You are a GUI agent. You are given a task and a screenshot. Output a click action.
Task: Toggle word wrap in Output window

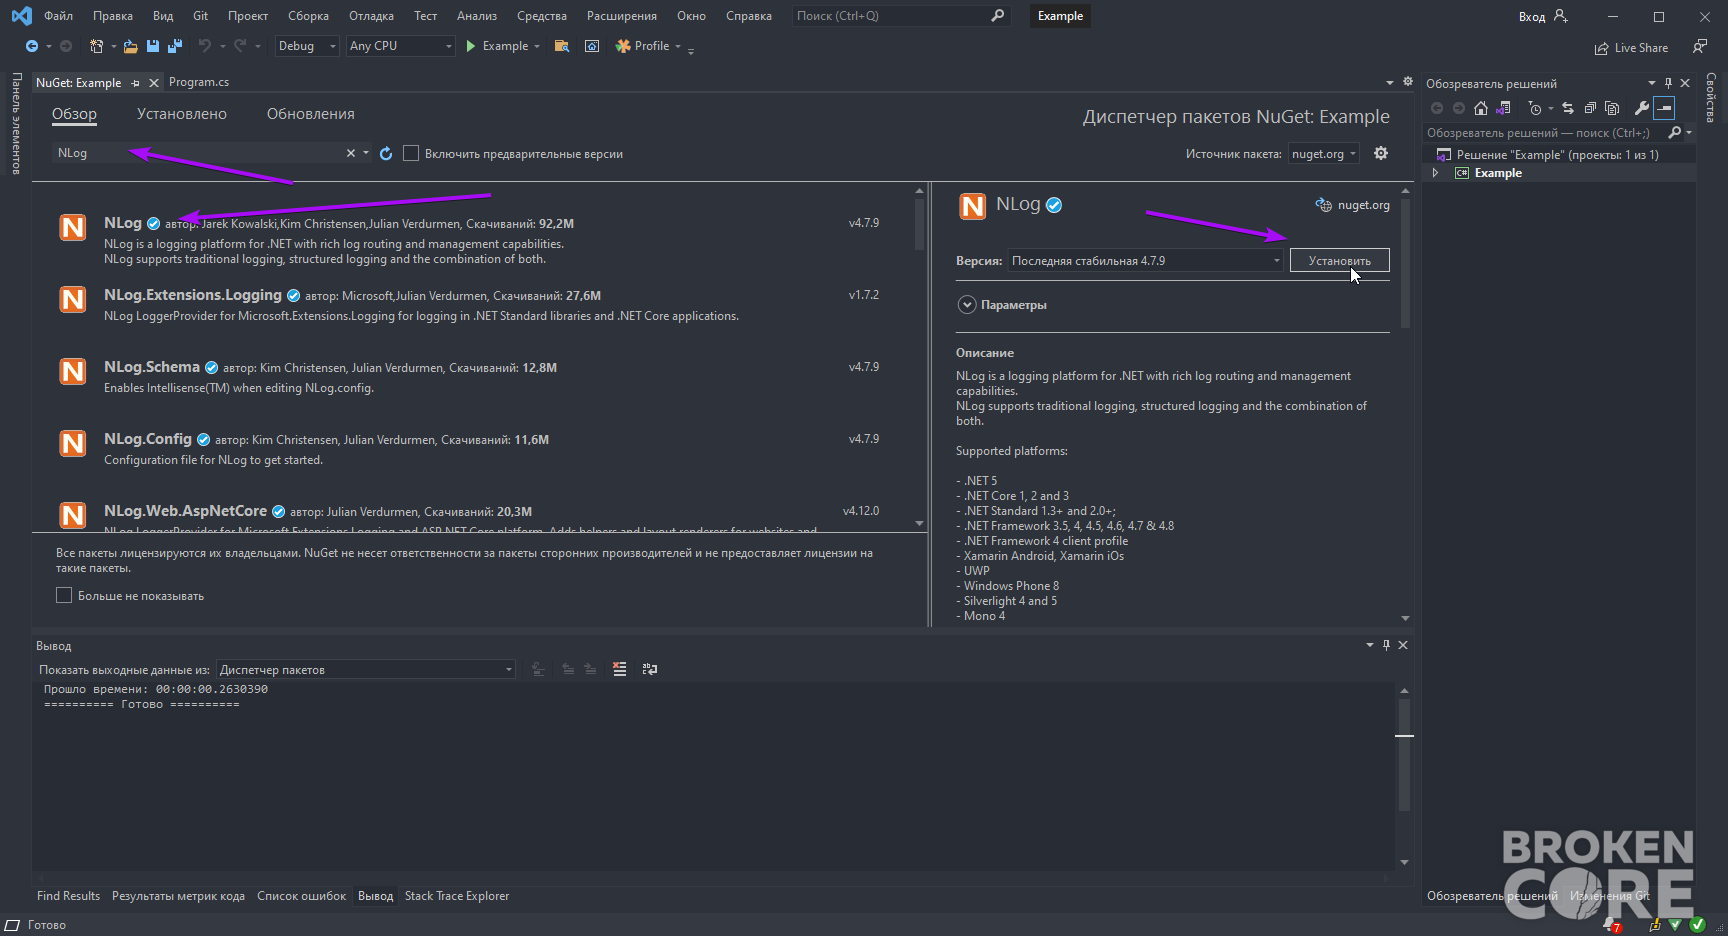click(650, 669)
